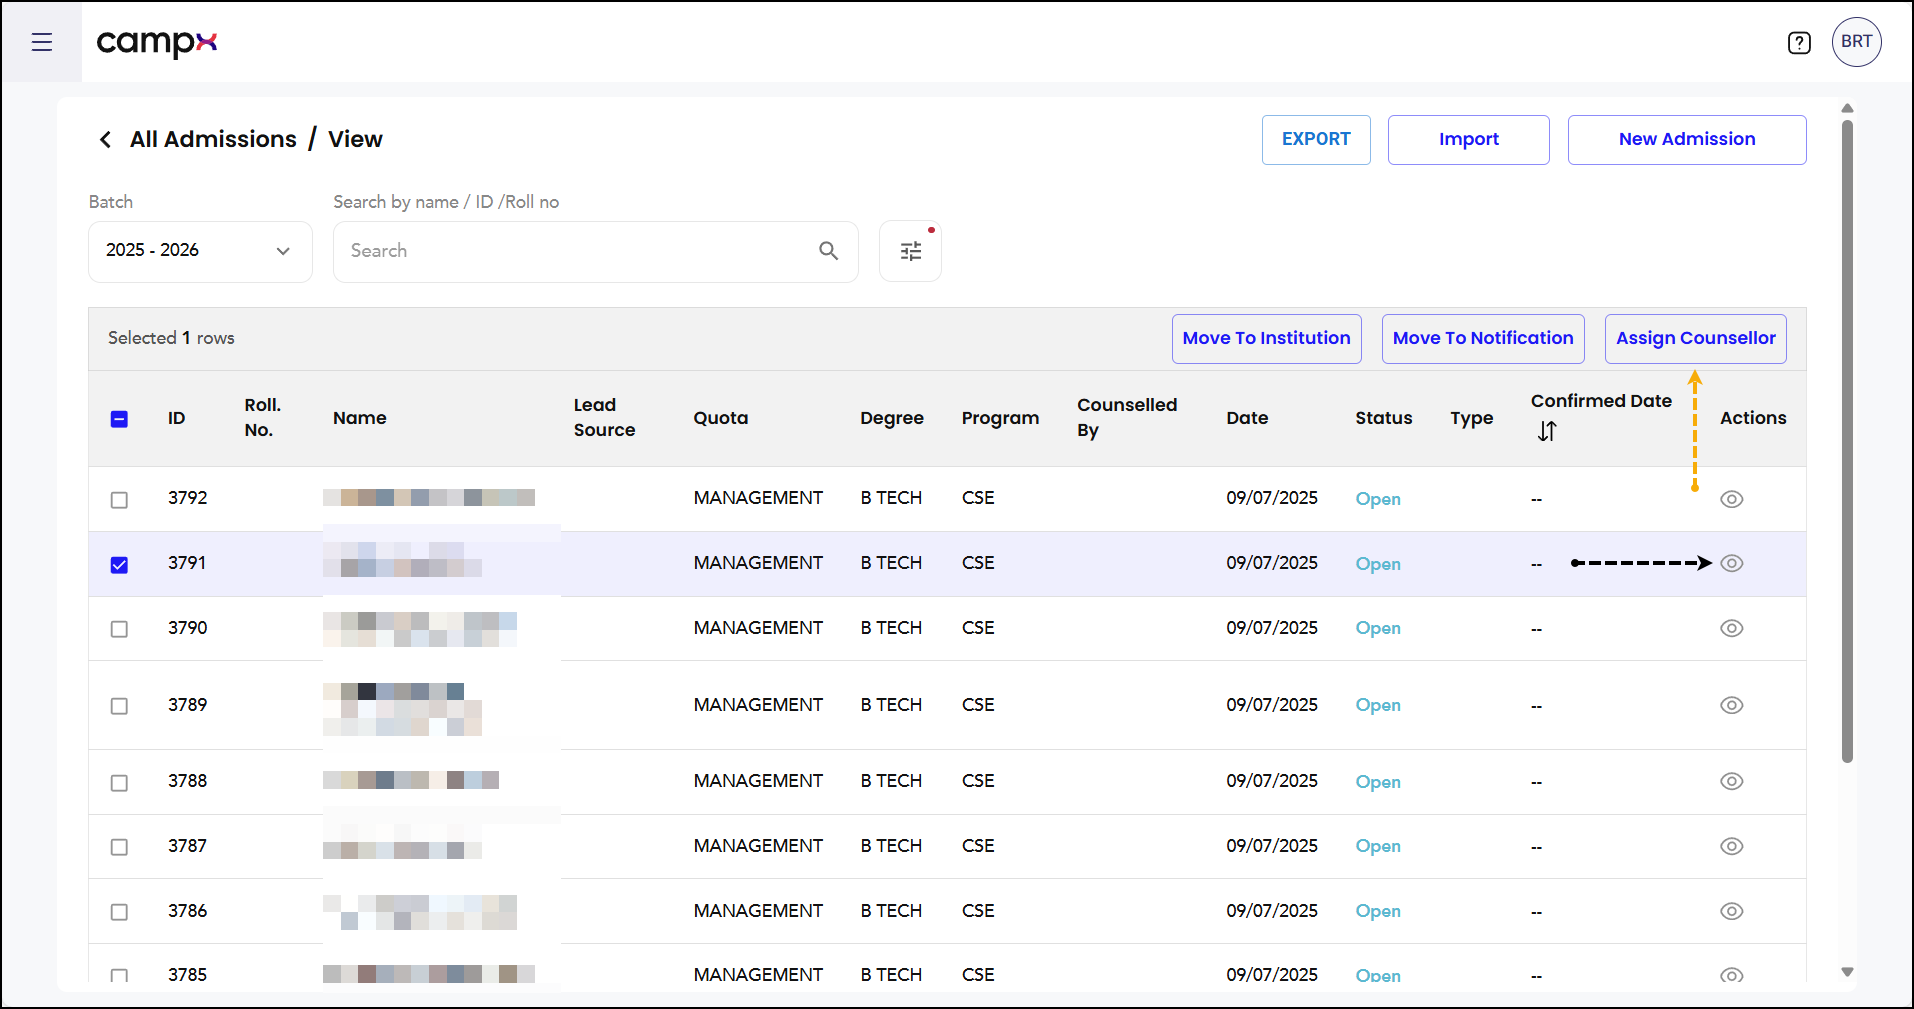This screenshot has height=1009, width=1914.
Task: View admission 3788 via eye icon
Action: pyautogui.click(x=1732, y=781)
